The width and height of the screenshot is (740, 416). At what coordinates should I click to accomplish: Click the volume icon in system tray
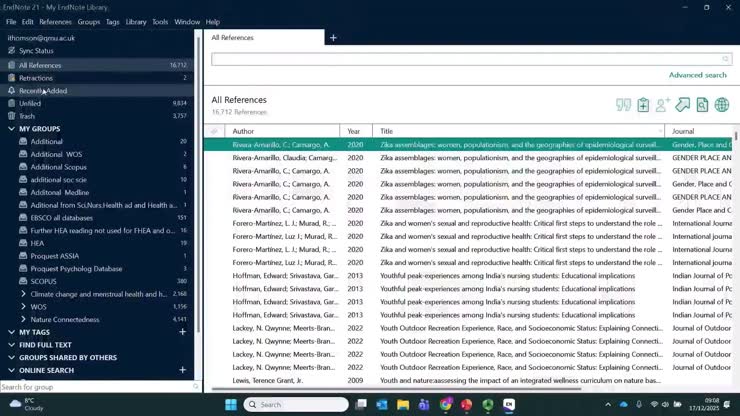click(x=665, y=404)
